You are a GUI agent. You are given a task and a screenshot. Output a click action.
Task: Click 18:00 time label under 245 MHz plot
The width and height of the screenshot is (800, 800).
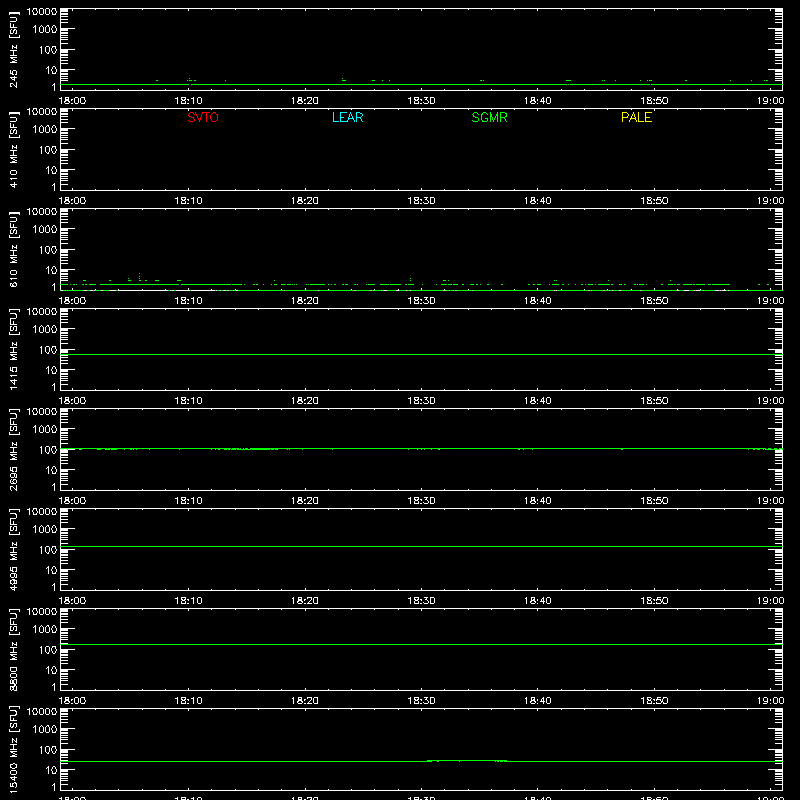tap(72, 101)
